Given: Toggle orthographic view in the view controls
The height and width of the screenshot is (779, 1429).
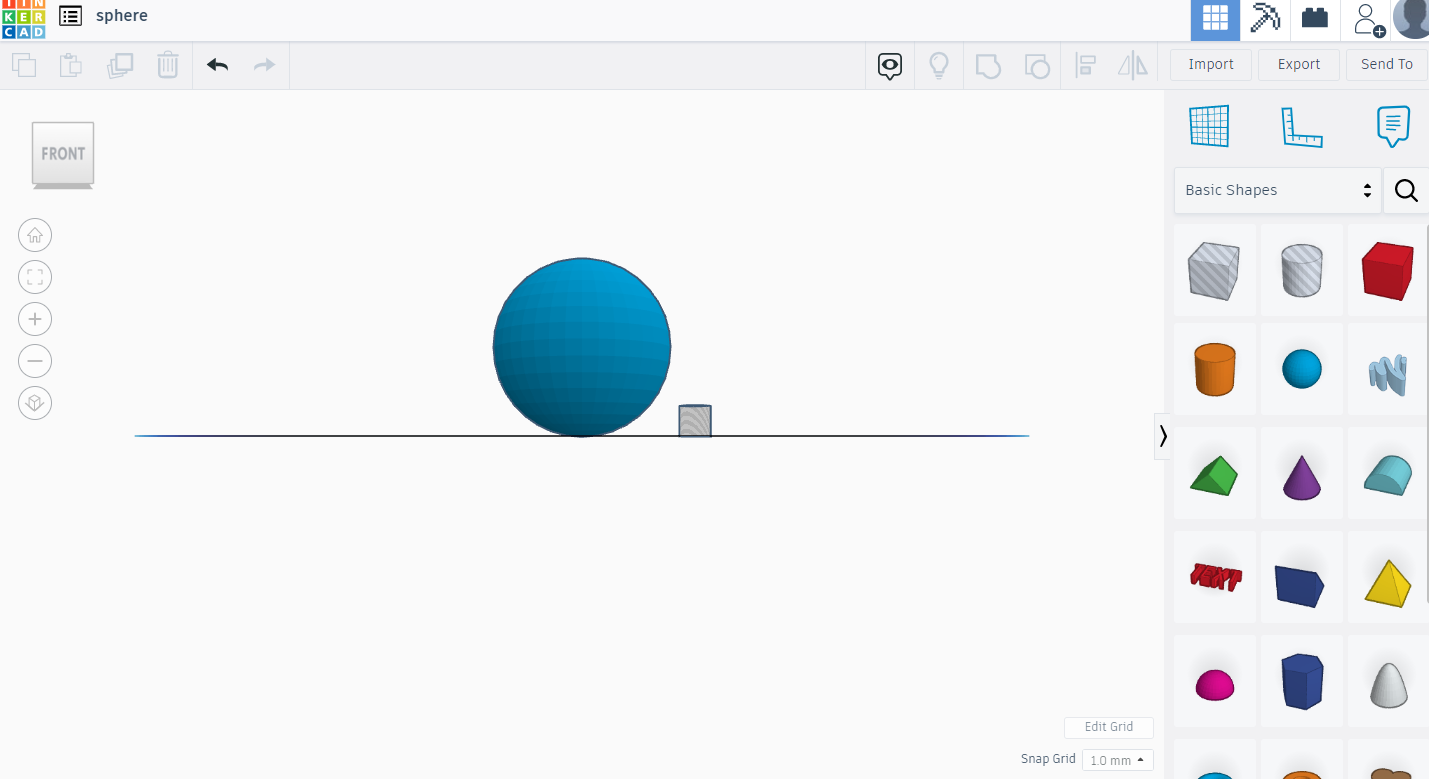Looking at the screenshot, I should click(35, 403).
